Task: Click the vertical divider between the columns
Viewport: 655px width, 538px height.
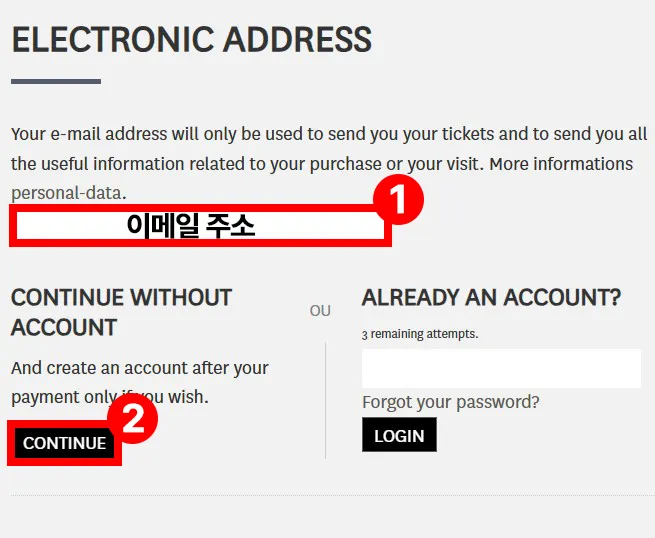Action: 326,400
